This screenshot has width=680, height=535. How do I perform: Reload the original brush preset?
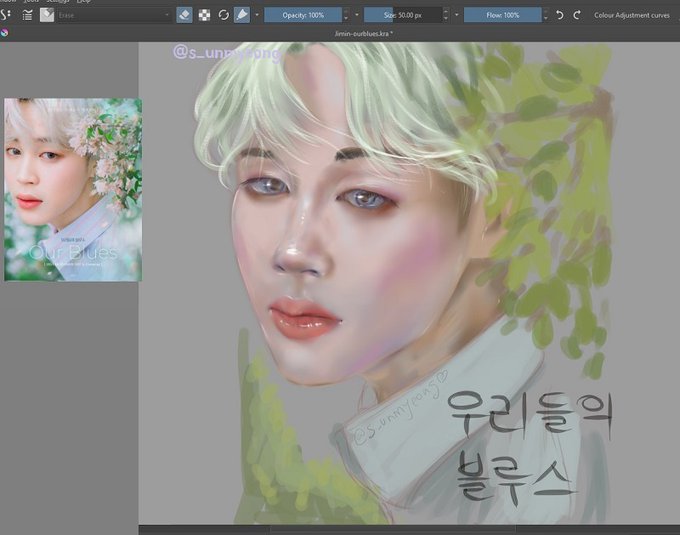(224, 15)
